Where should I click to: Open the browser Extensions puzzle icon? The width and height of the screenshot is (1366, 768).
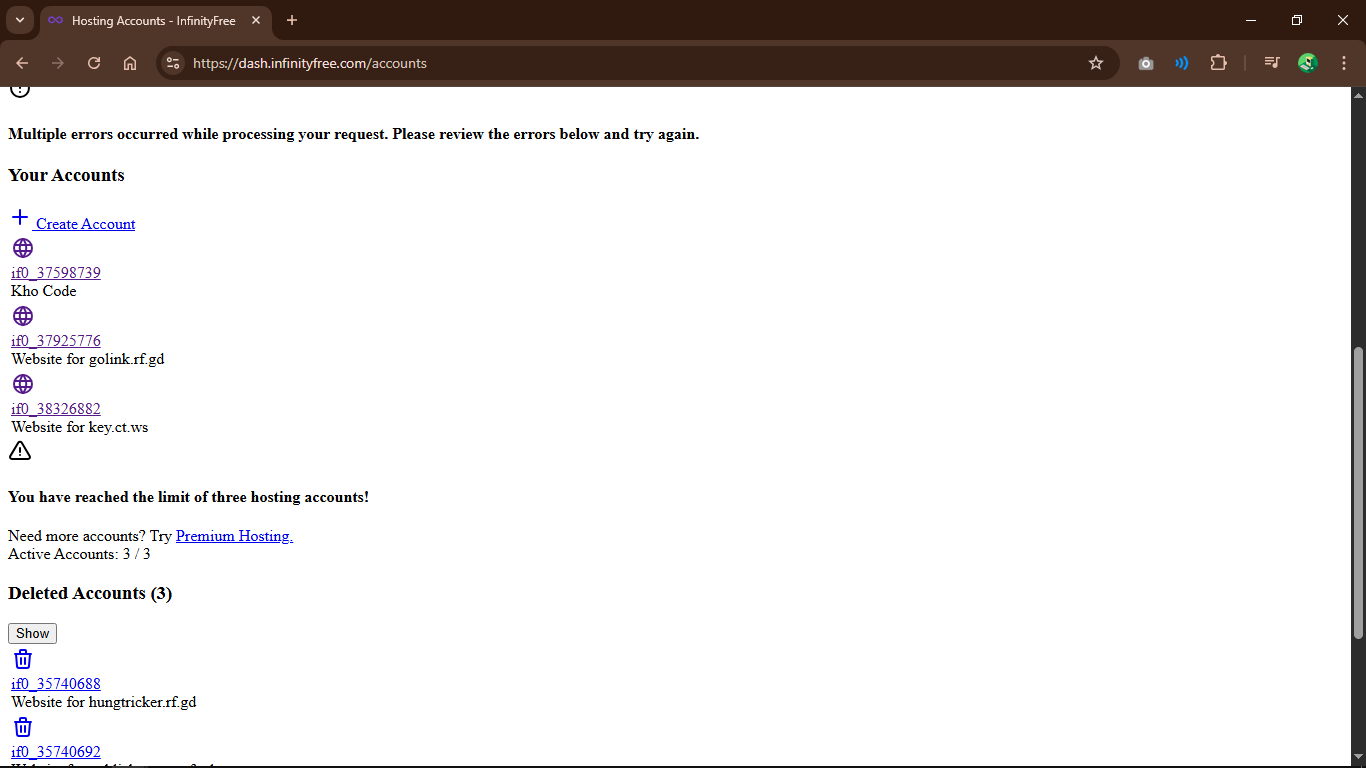pos(1218,63)
